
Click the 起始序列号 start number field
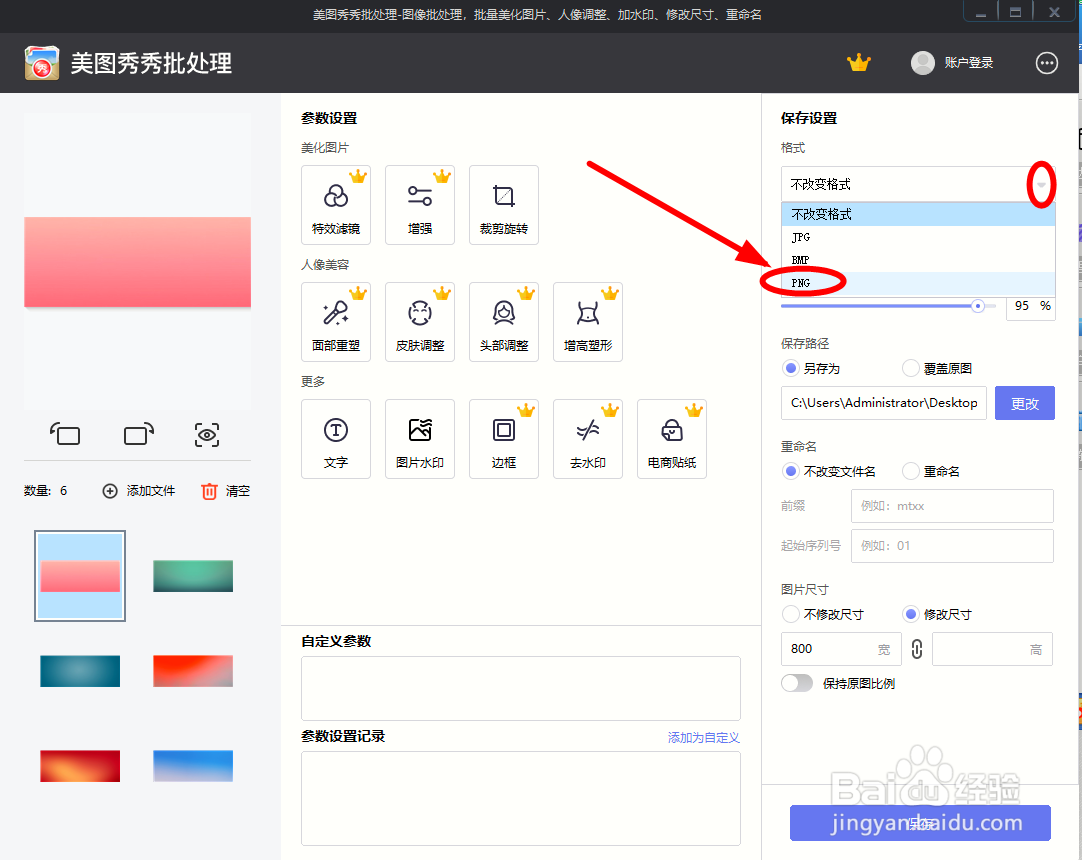click(x=952, y=546)
